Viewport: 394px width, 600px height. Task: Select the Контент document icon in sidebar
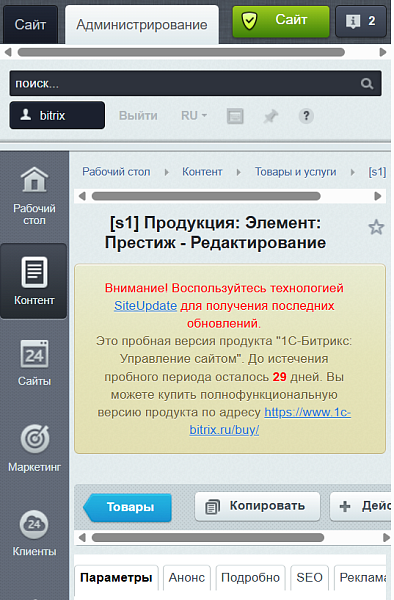[34, 272]
